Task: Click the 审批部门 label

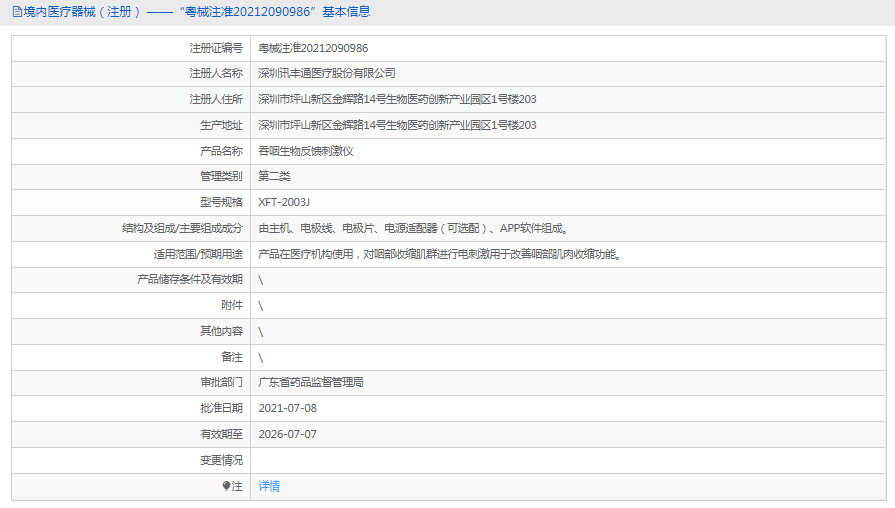Action: point(221,382)
